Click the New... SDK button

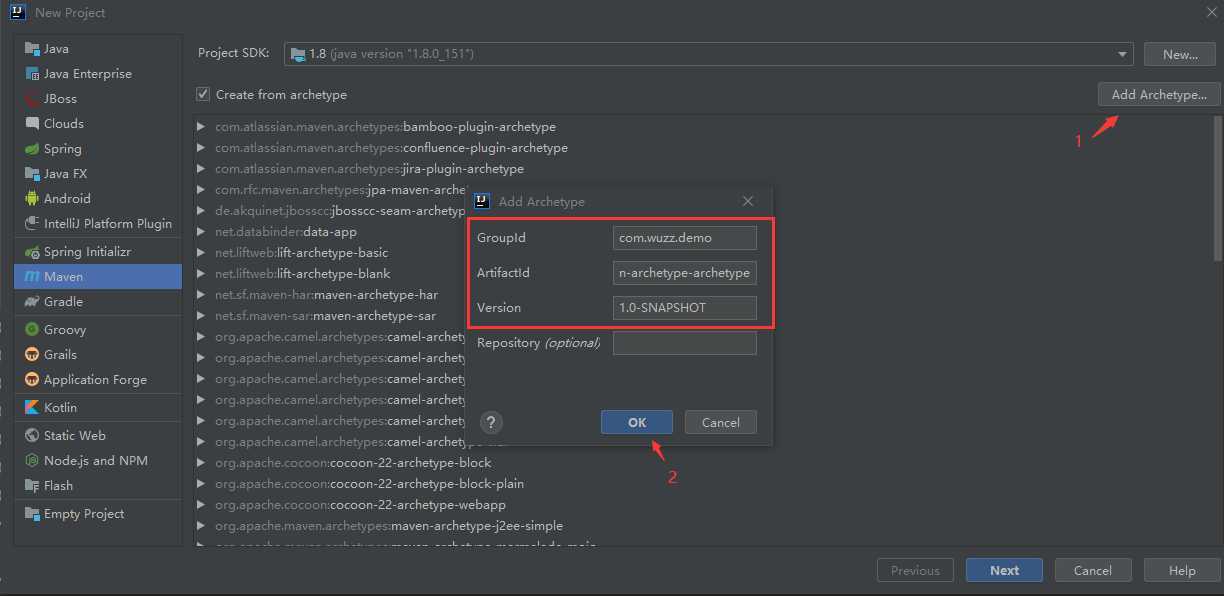click(1181, 54)
